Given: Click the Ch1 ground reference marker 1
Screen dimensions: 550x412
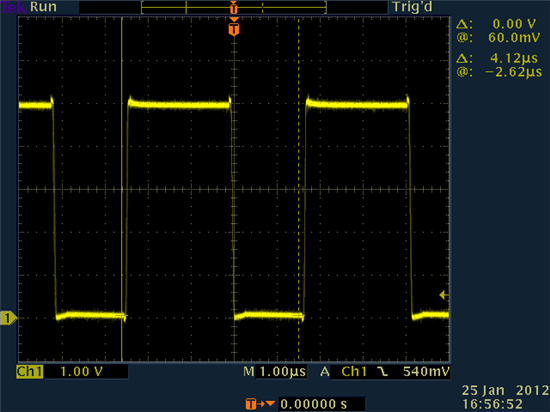Looking at the screenshot, I should [x=8, y=318].
